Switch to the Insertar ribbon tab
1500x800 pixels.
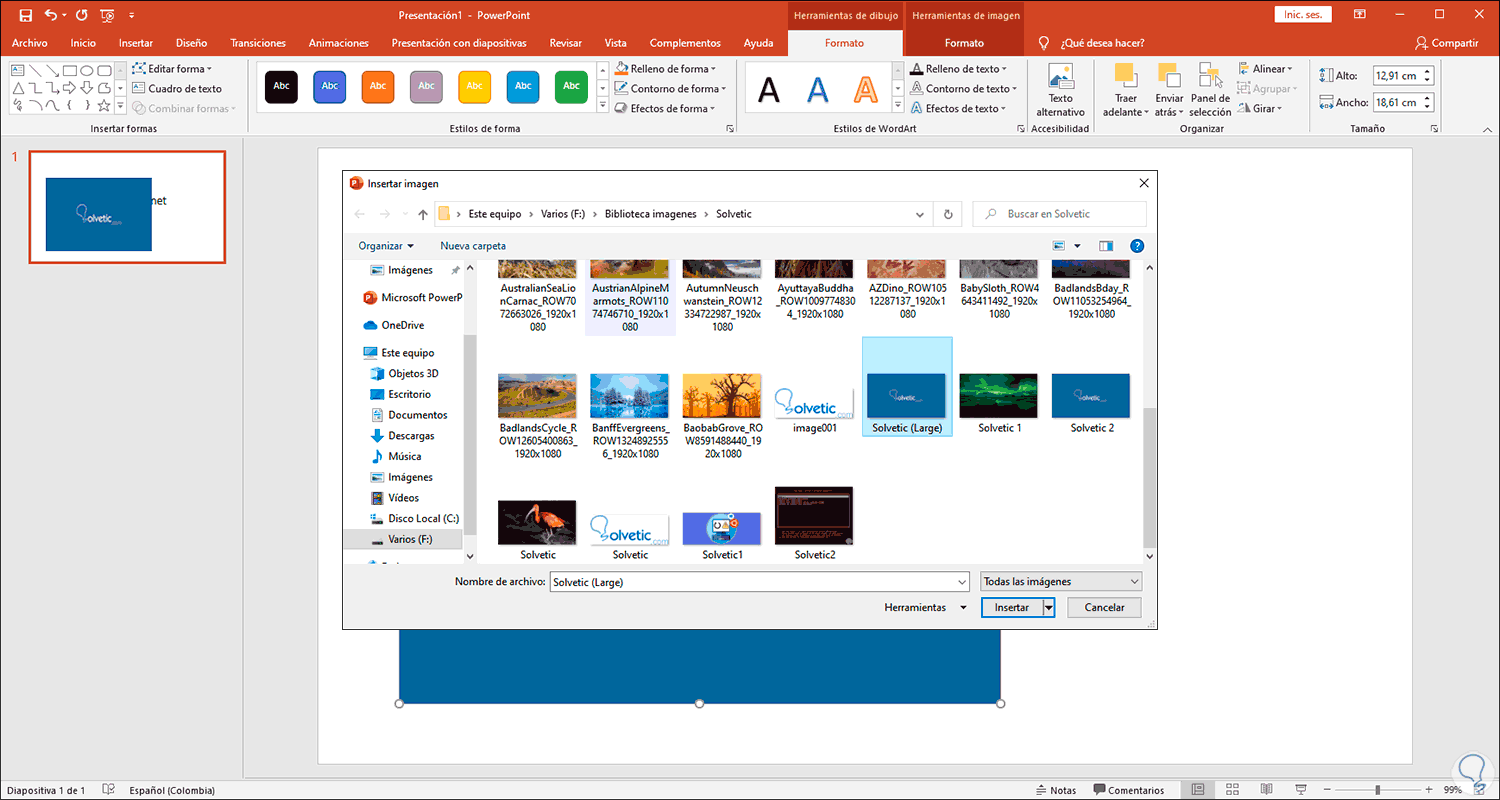click(136, 43)
